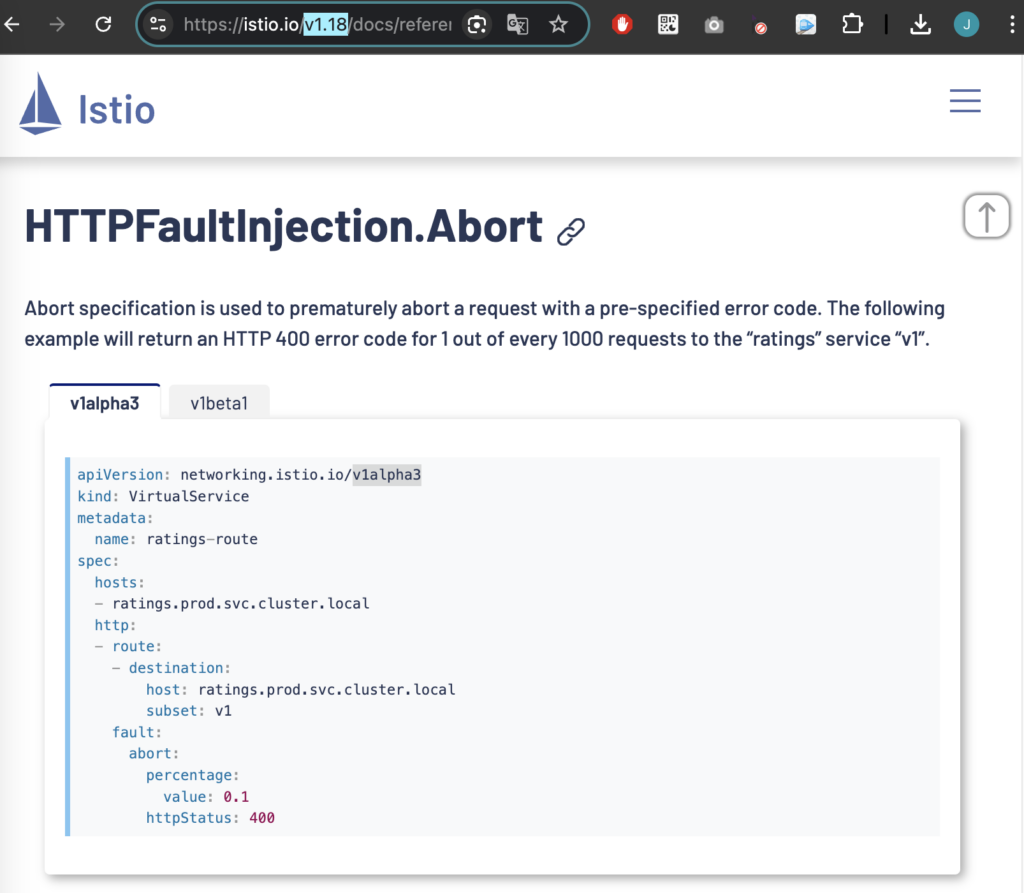The width and height of the screenshot is (1024, 893).
Task: Open the extension with red blocked badge
Action: pyautogui.click(x=760, y=26)
